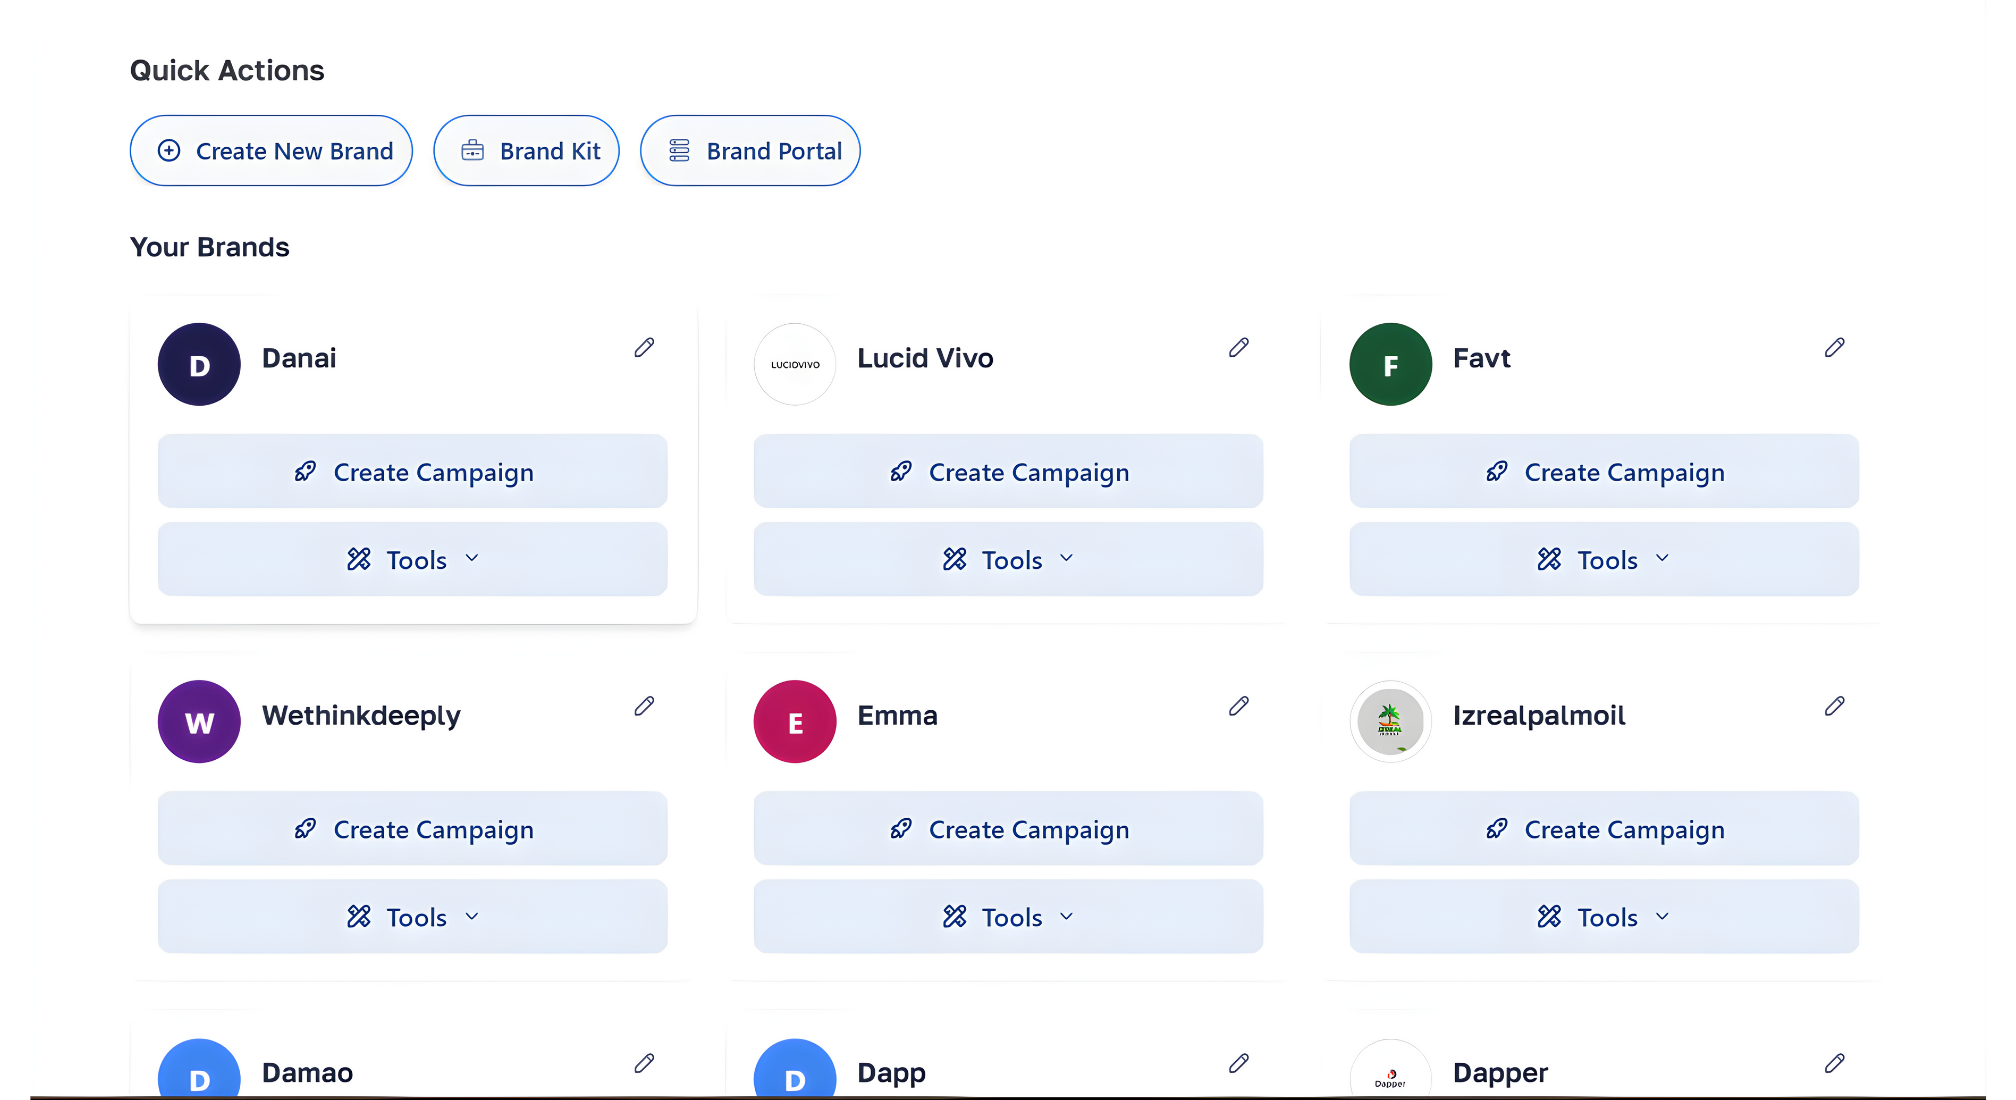This screenshot has height=1100, width=2016.
Task: Expand Tools under Wethinkdeeply
Action: 412,916
